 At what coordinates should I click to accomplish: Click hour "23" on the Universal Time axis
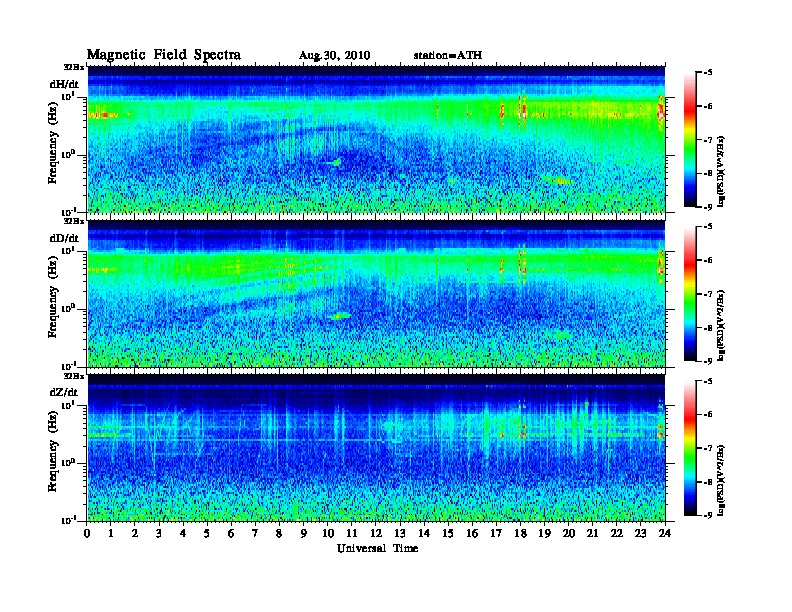(x=641, y=533)
